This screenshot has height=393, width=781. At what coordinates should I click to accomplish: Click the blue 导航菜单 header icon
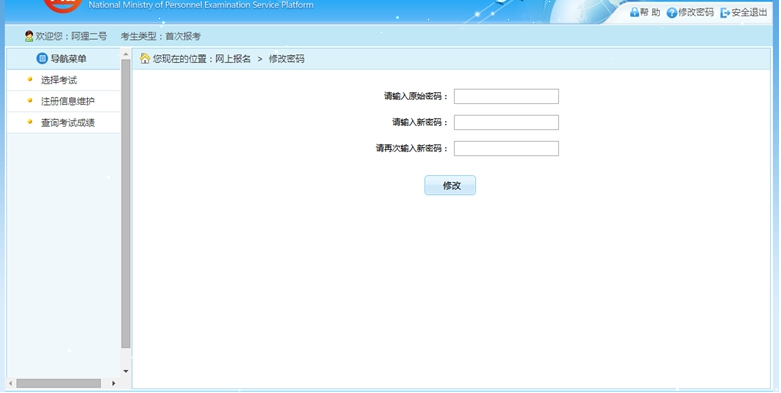42,59
